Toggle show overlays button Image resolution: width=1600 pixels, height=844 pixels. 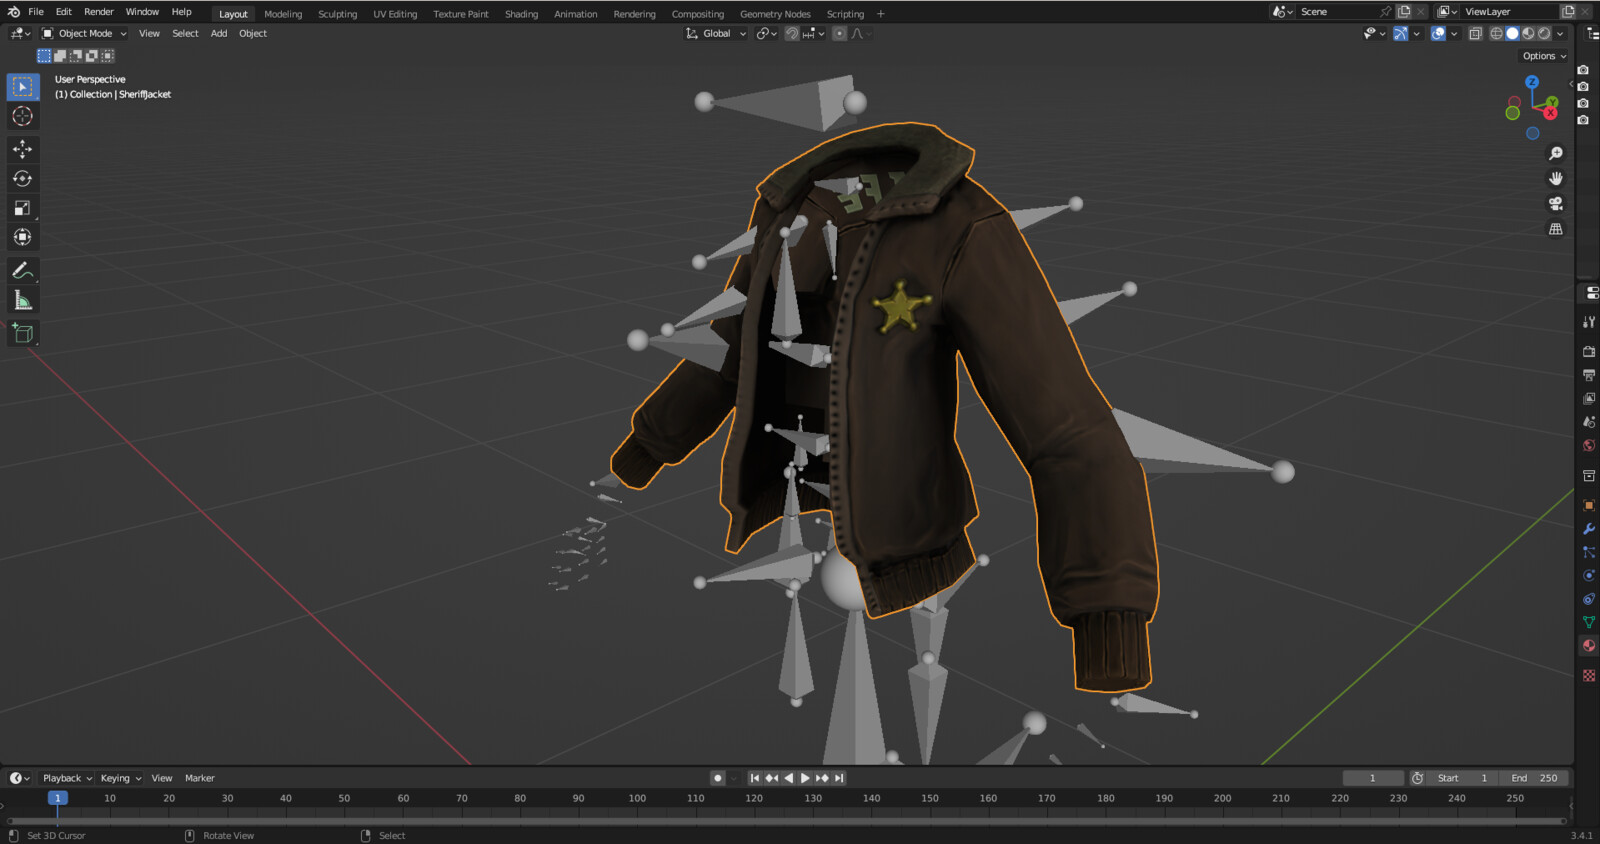1438,34
